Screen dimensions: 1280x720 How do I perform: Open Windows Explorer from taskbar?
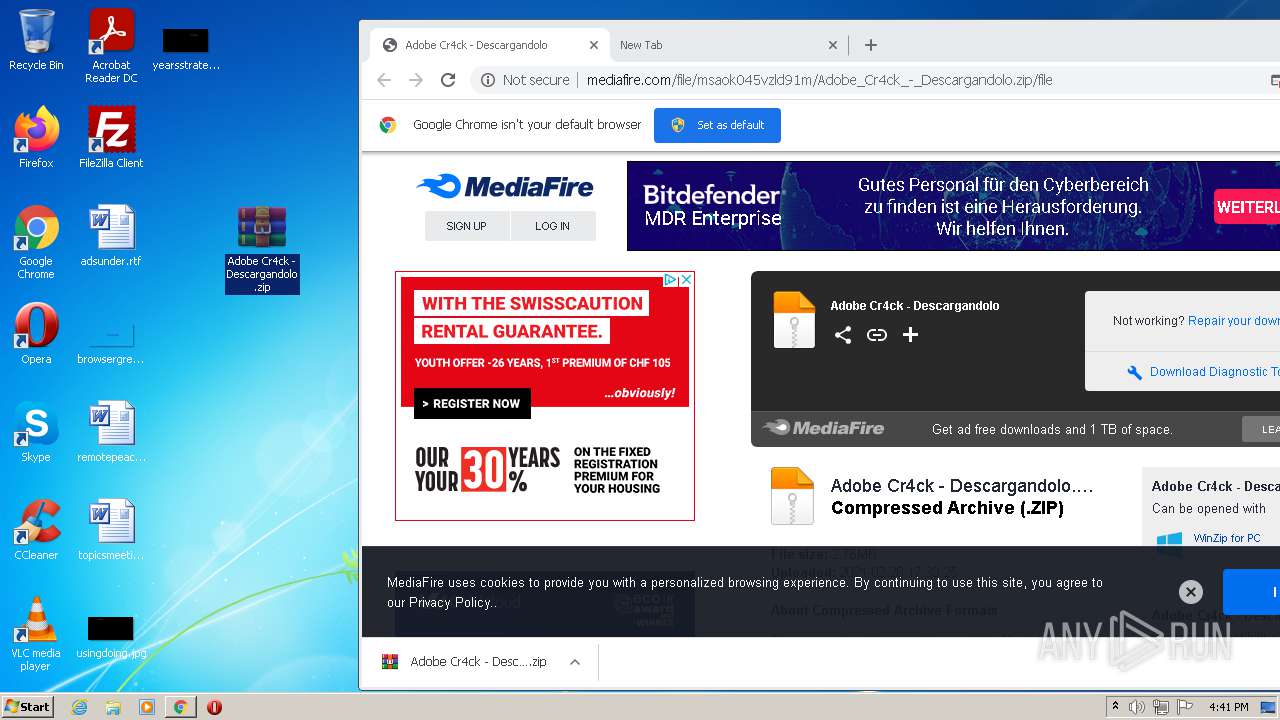click(113, 707)
